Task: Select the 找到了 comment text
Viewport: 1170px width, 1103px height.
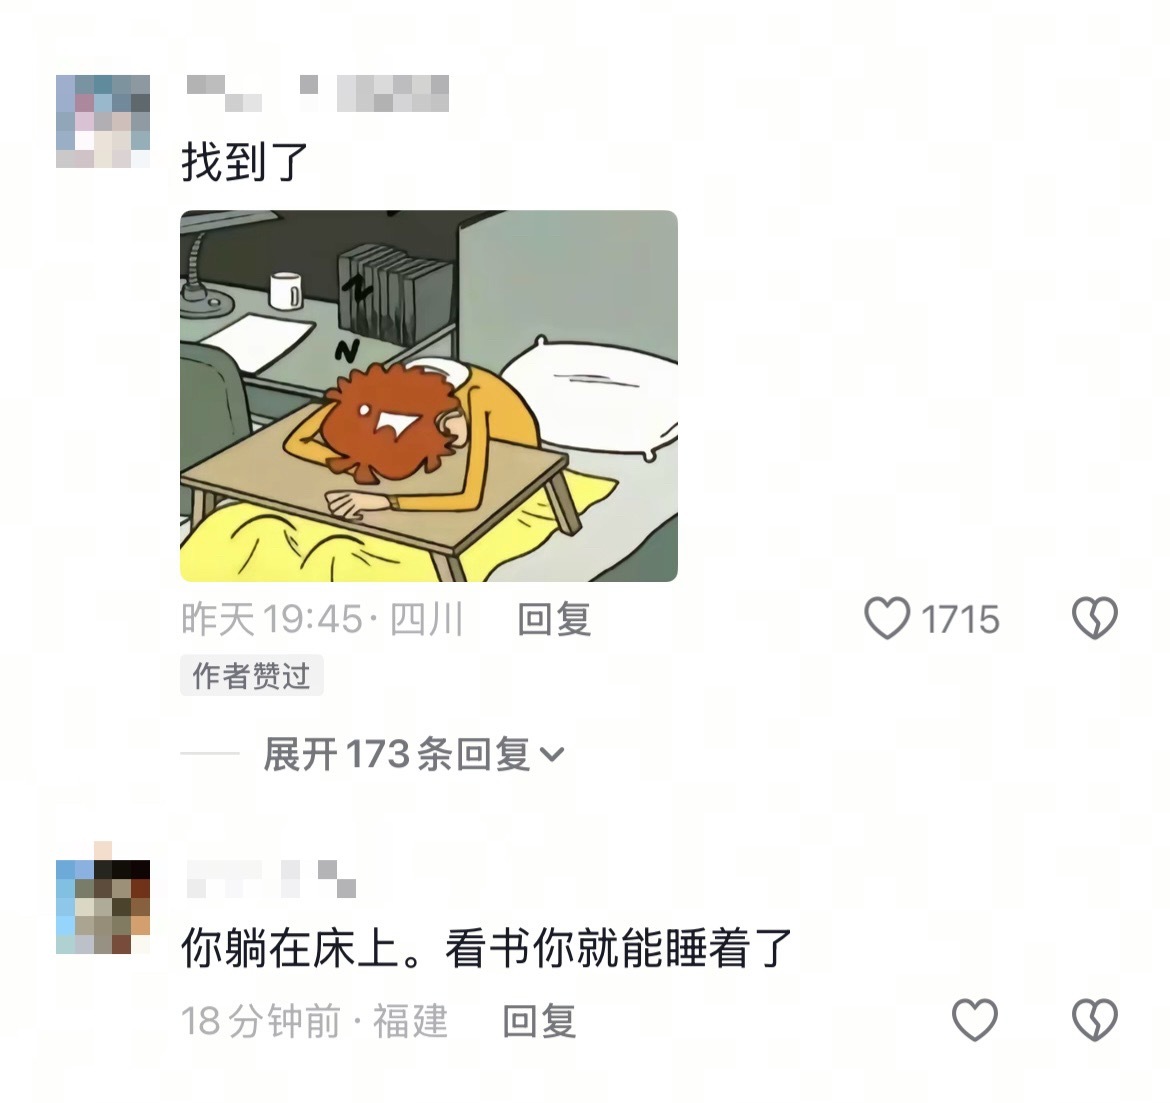Action: pyautogui.click(x=245, y=162)
